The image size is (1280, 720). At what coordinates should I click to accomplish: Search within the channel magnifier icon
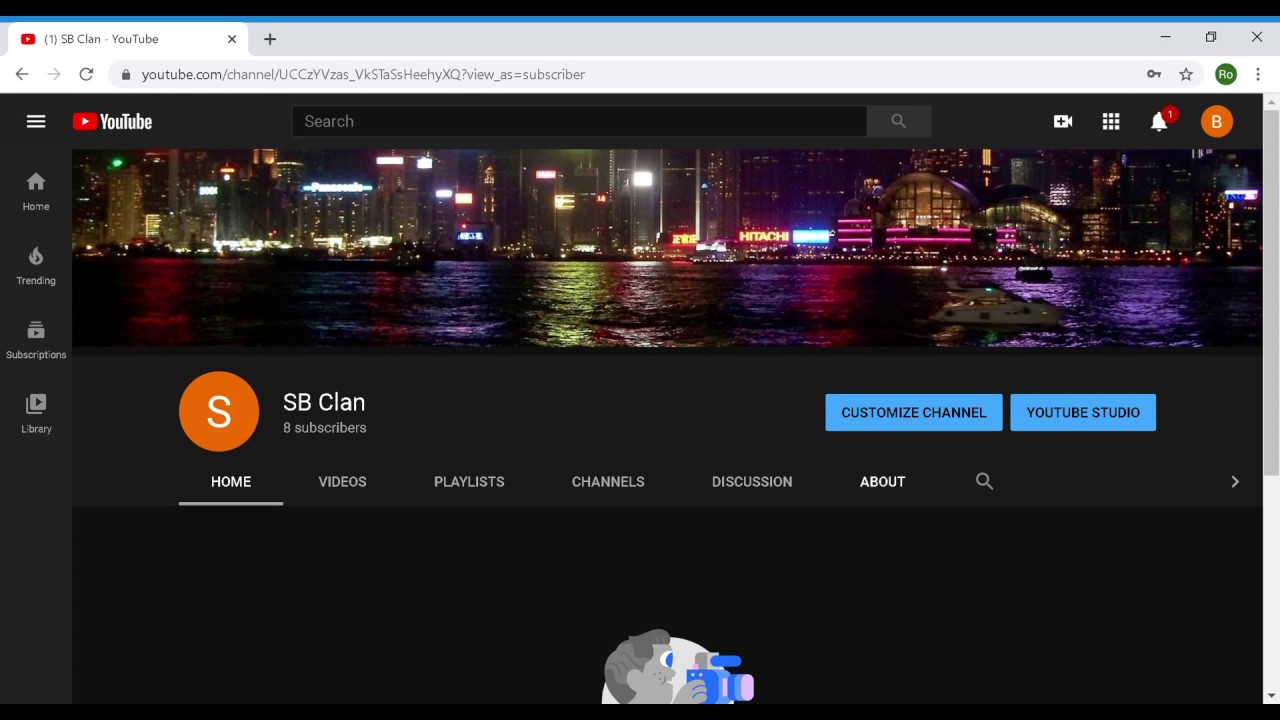(x=984, y=481)
